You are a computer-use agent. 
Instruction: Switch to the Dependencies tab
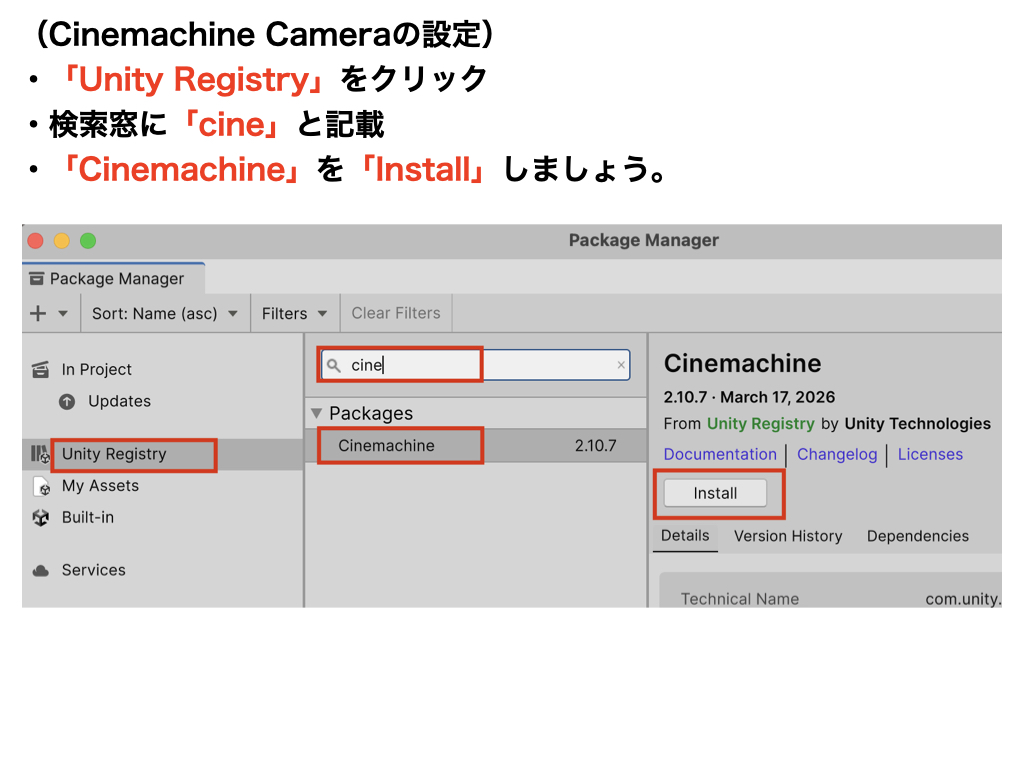(918, 536)
